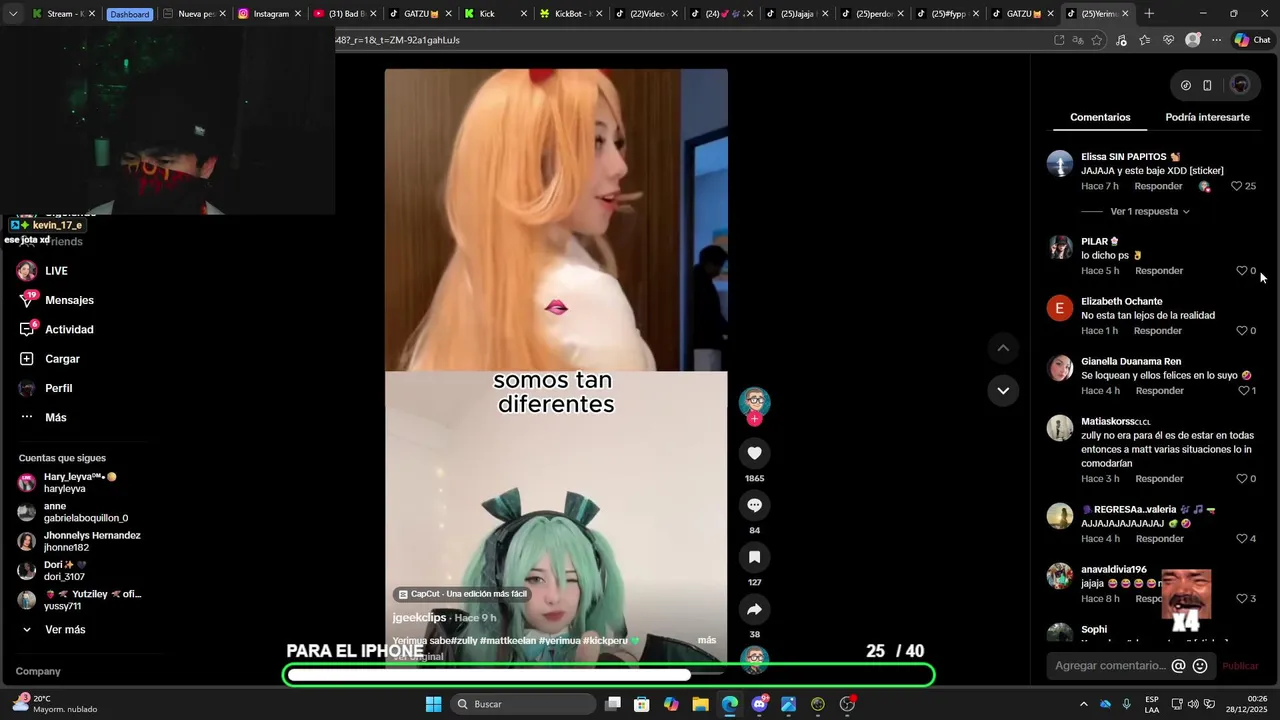This screenshot has height=720, width=1280.
Task: Open the emoji picker in comment box
Action: [x=1200, y=666]
